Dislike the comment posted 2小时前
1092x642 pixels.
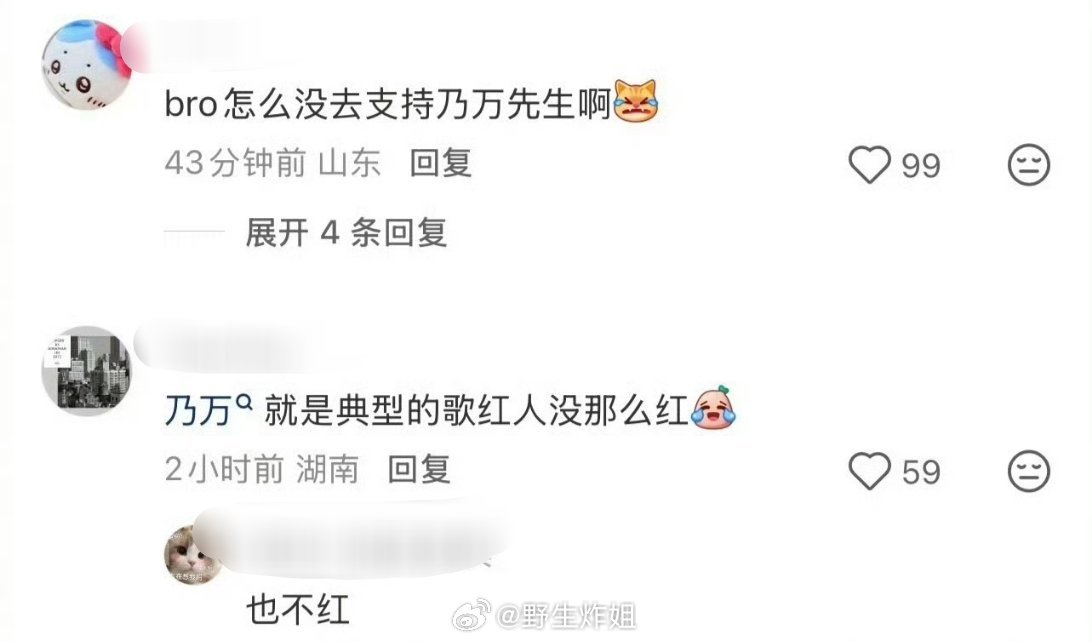point(1029,471)
